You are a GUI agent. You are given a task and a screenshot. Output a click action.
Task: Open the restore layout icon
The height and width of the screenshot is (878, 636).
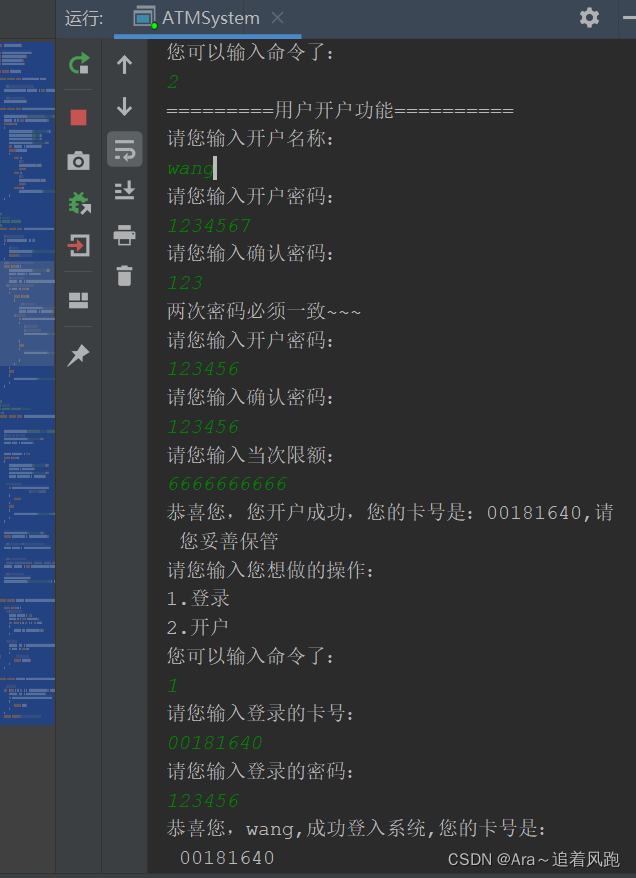click(78, 301)
